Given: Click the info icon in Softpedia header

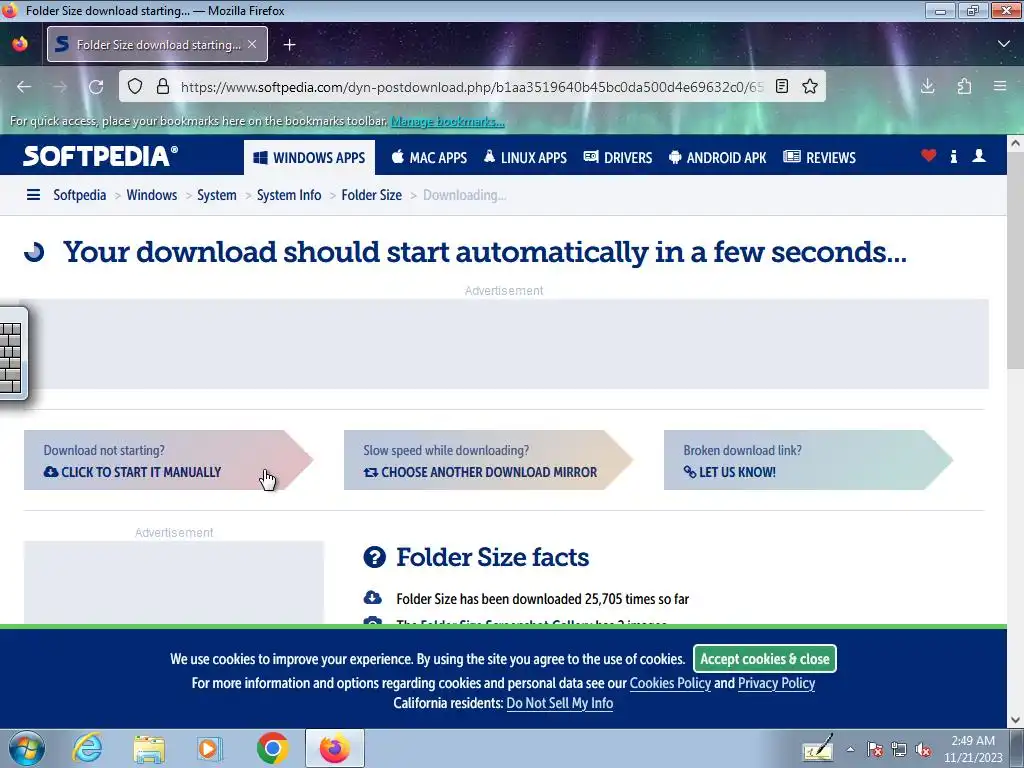Looking at the screenshot, I should coord(953,156).
